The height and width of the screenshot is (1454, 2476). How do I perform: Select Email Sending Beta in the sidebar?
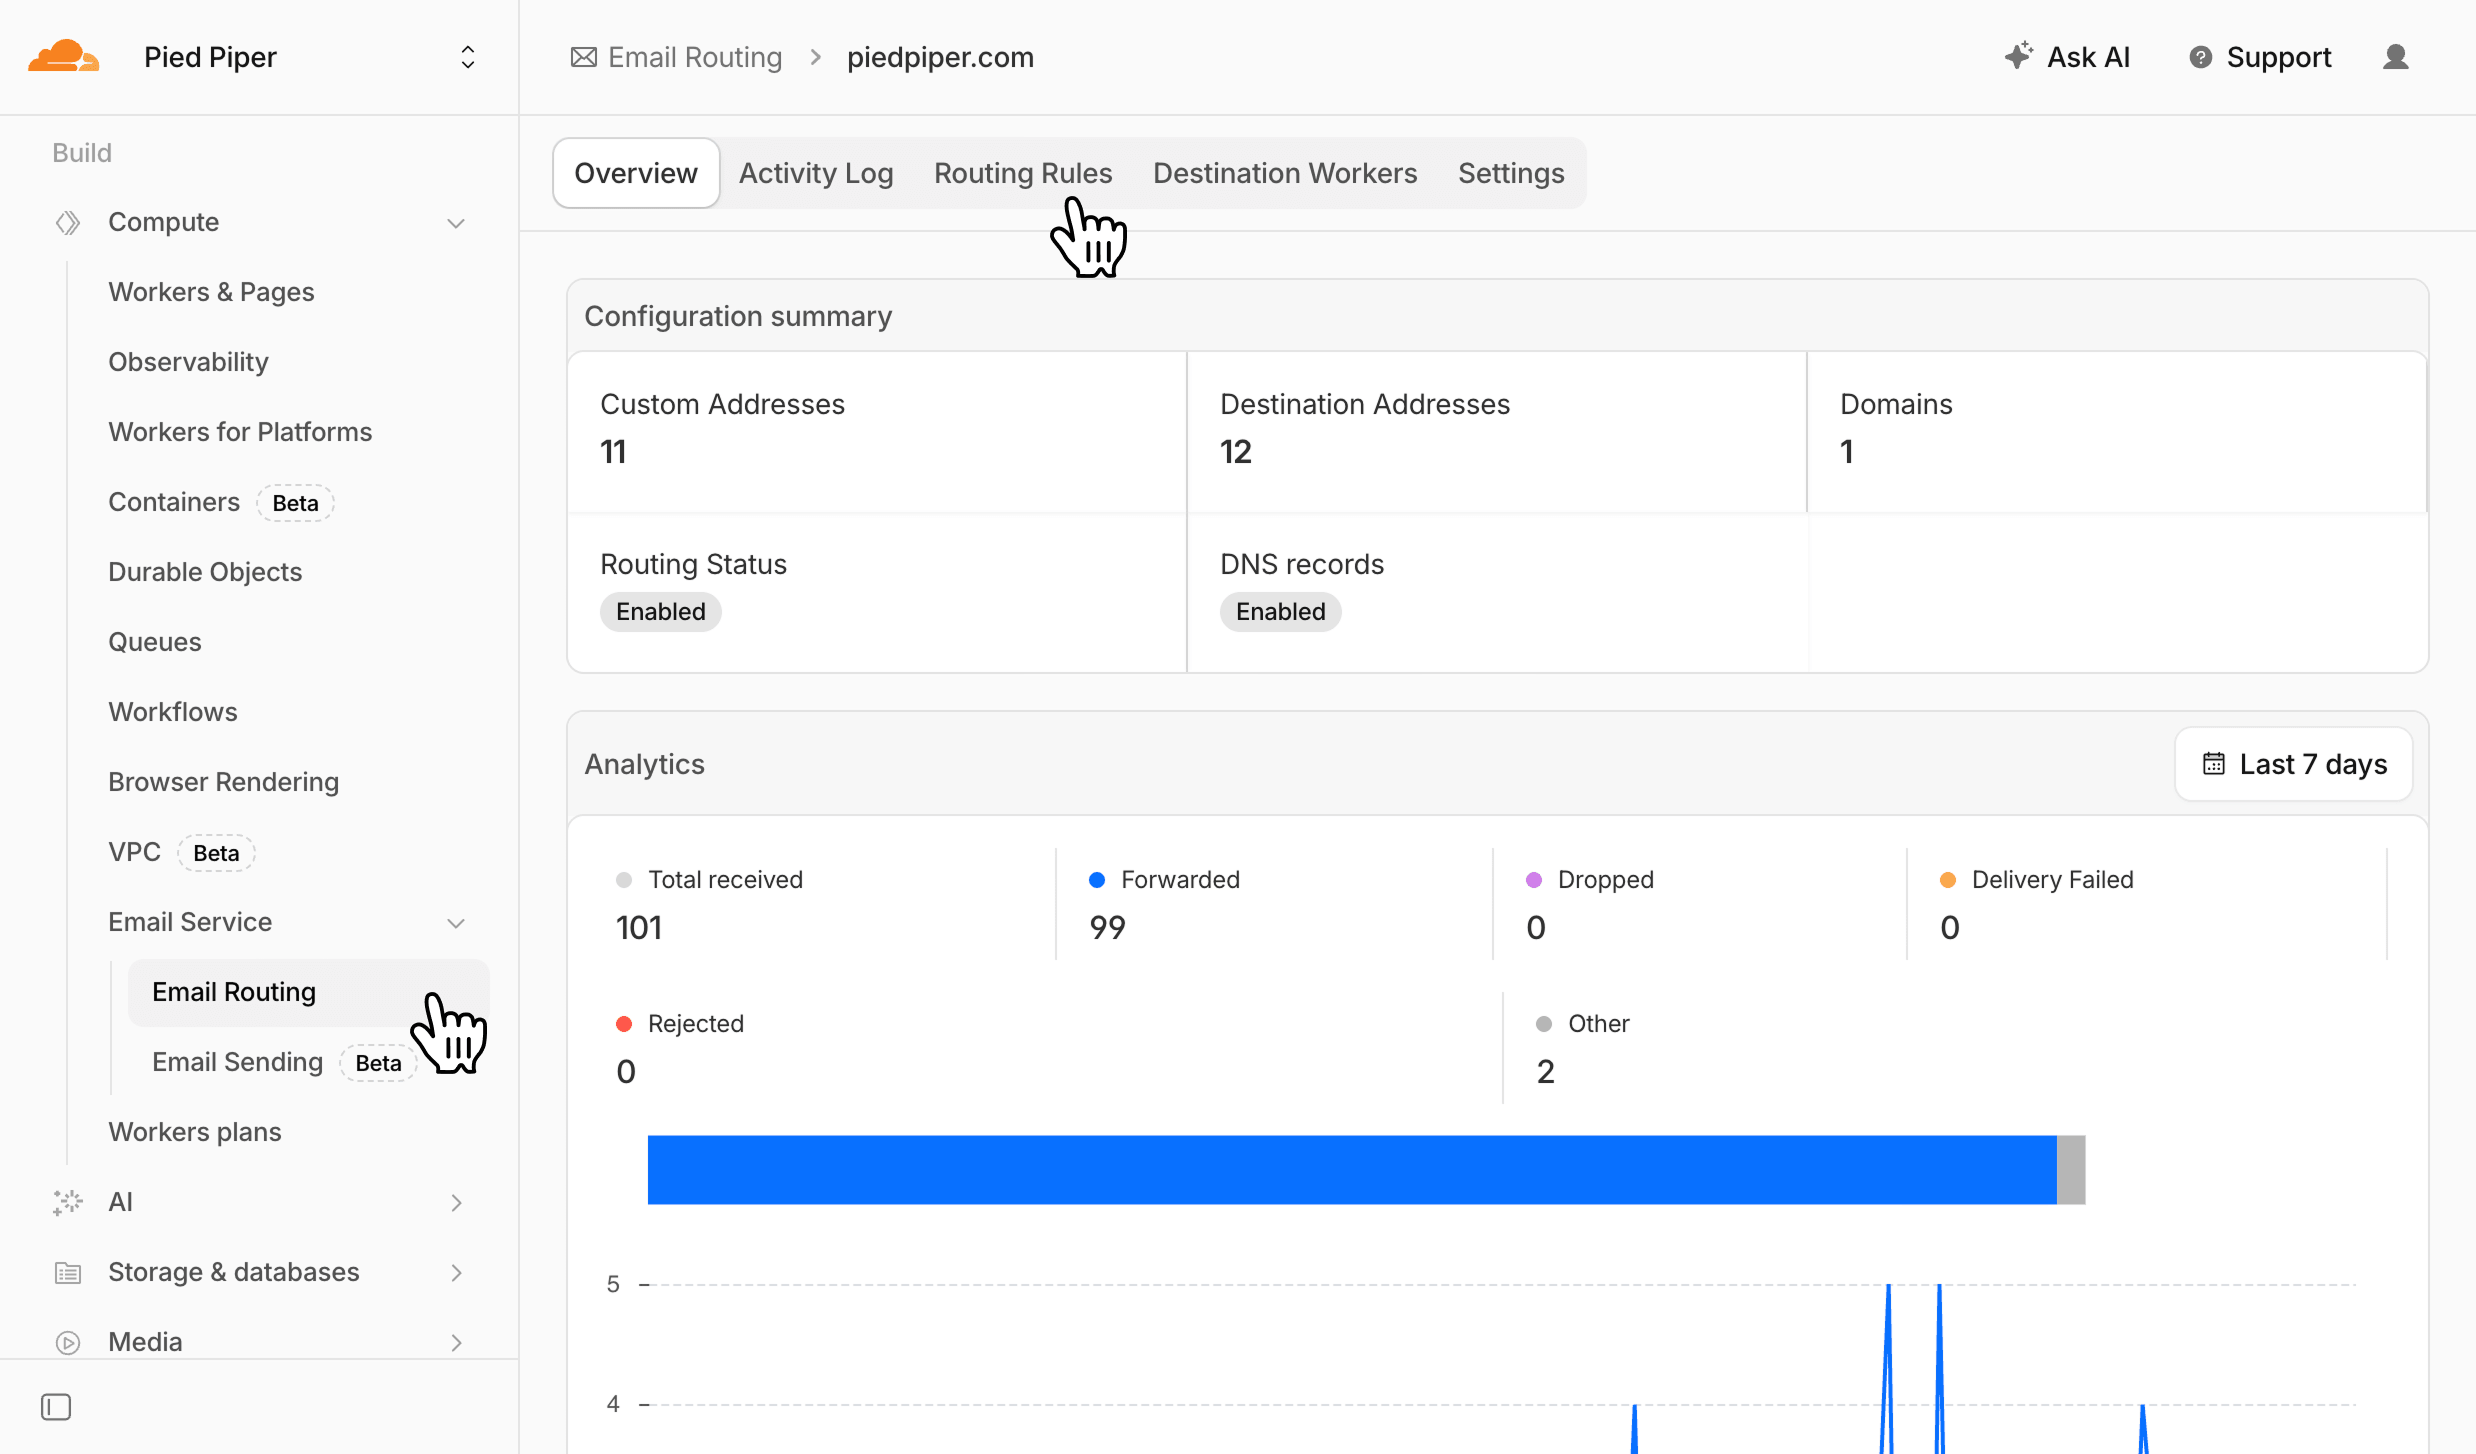point(237,1061)
